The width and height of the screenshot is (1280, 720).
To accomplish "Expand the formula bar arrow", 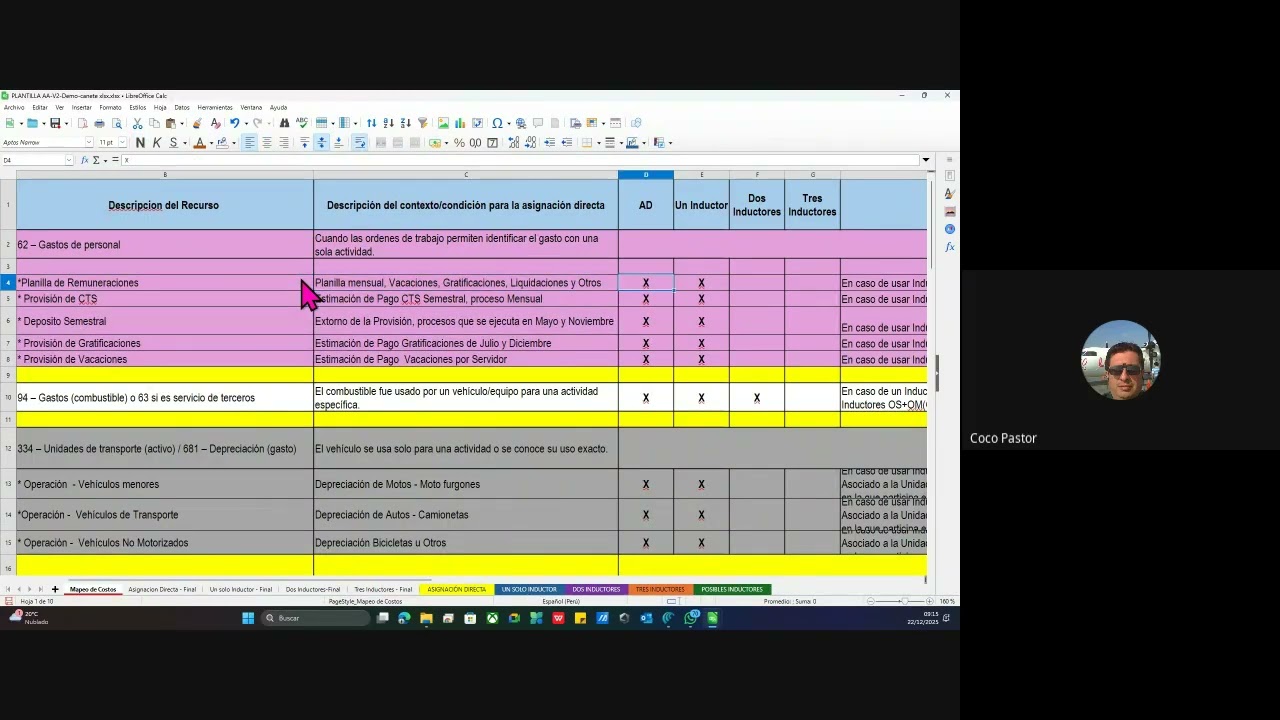I will [926, 160].
